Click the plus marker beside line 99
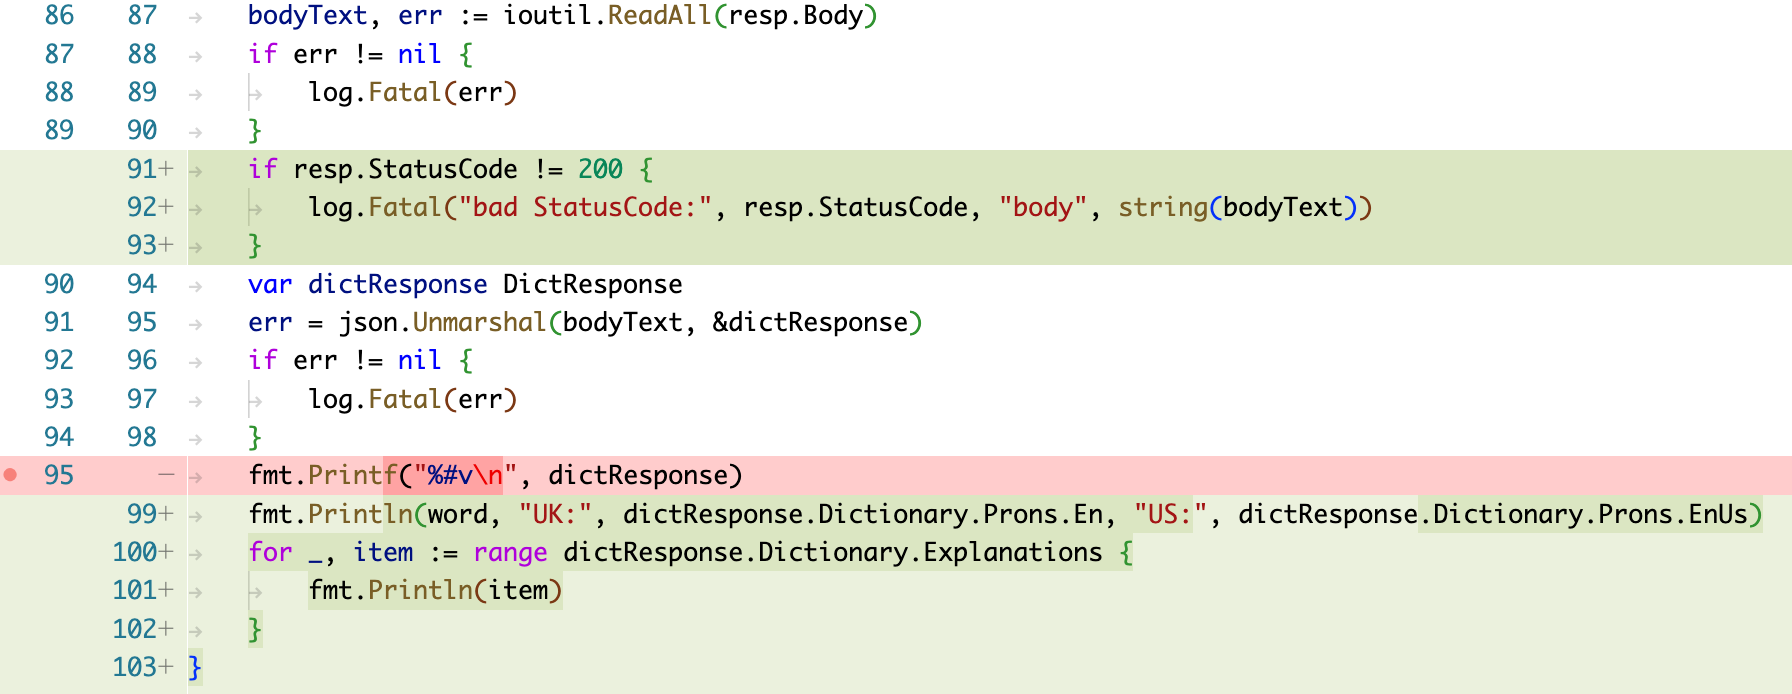The height and width of the screenshot is (694, 1792). pyautogui.click(x=166, y=514)
